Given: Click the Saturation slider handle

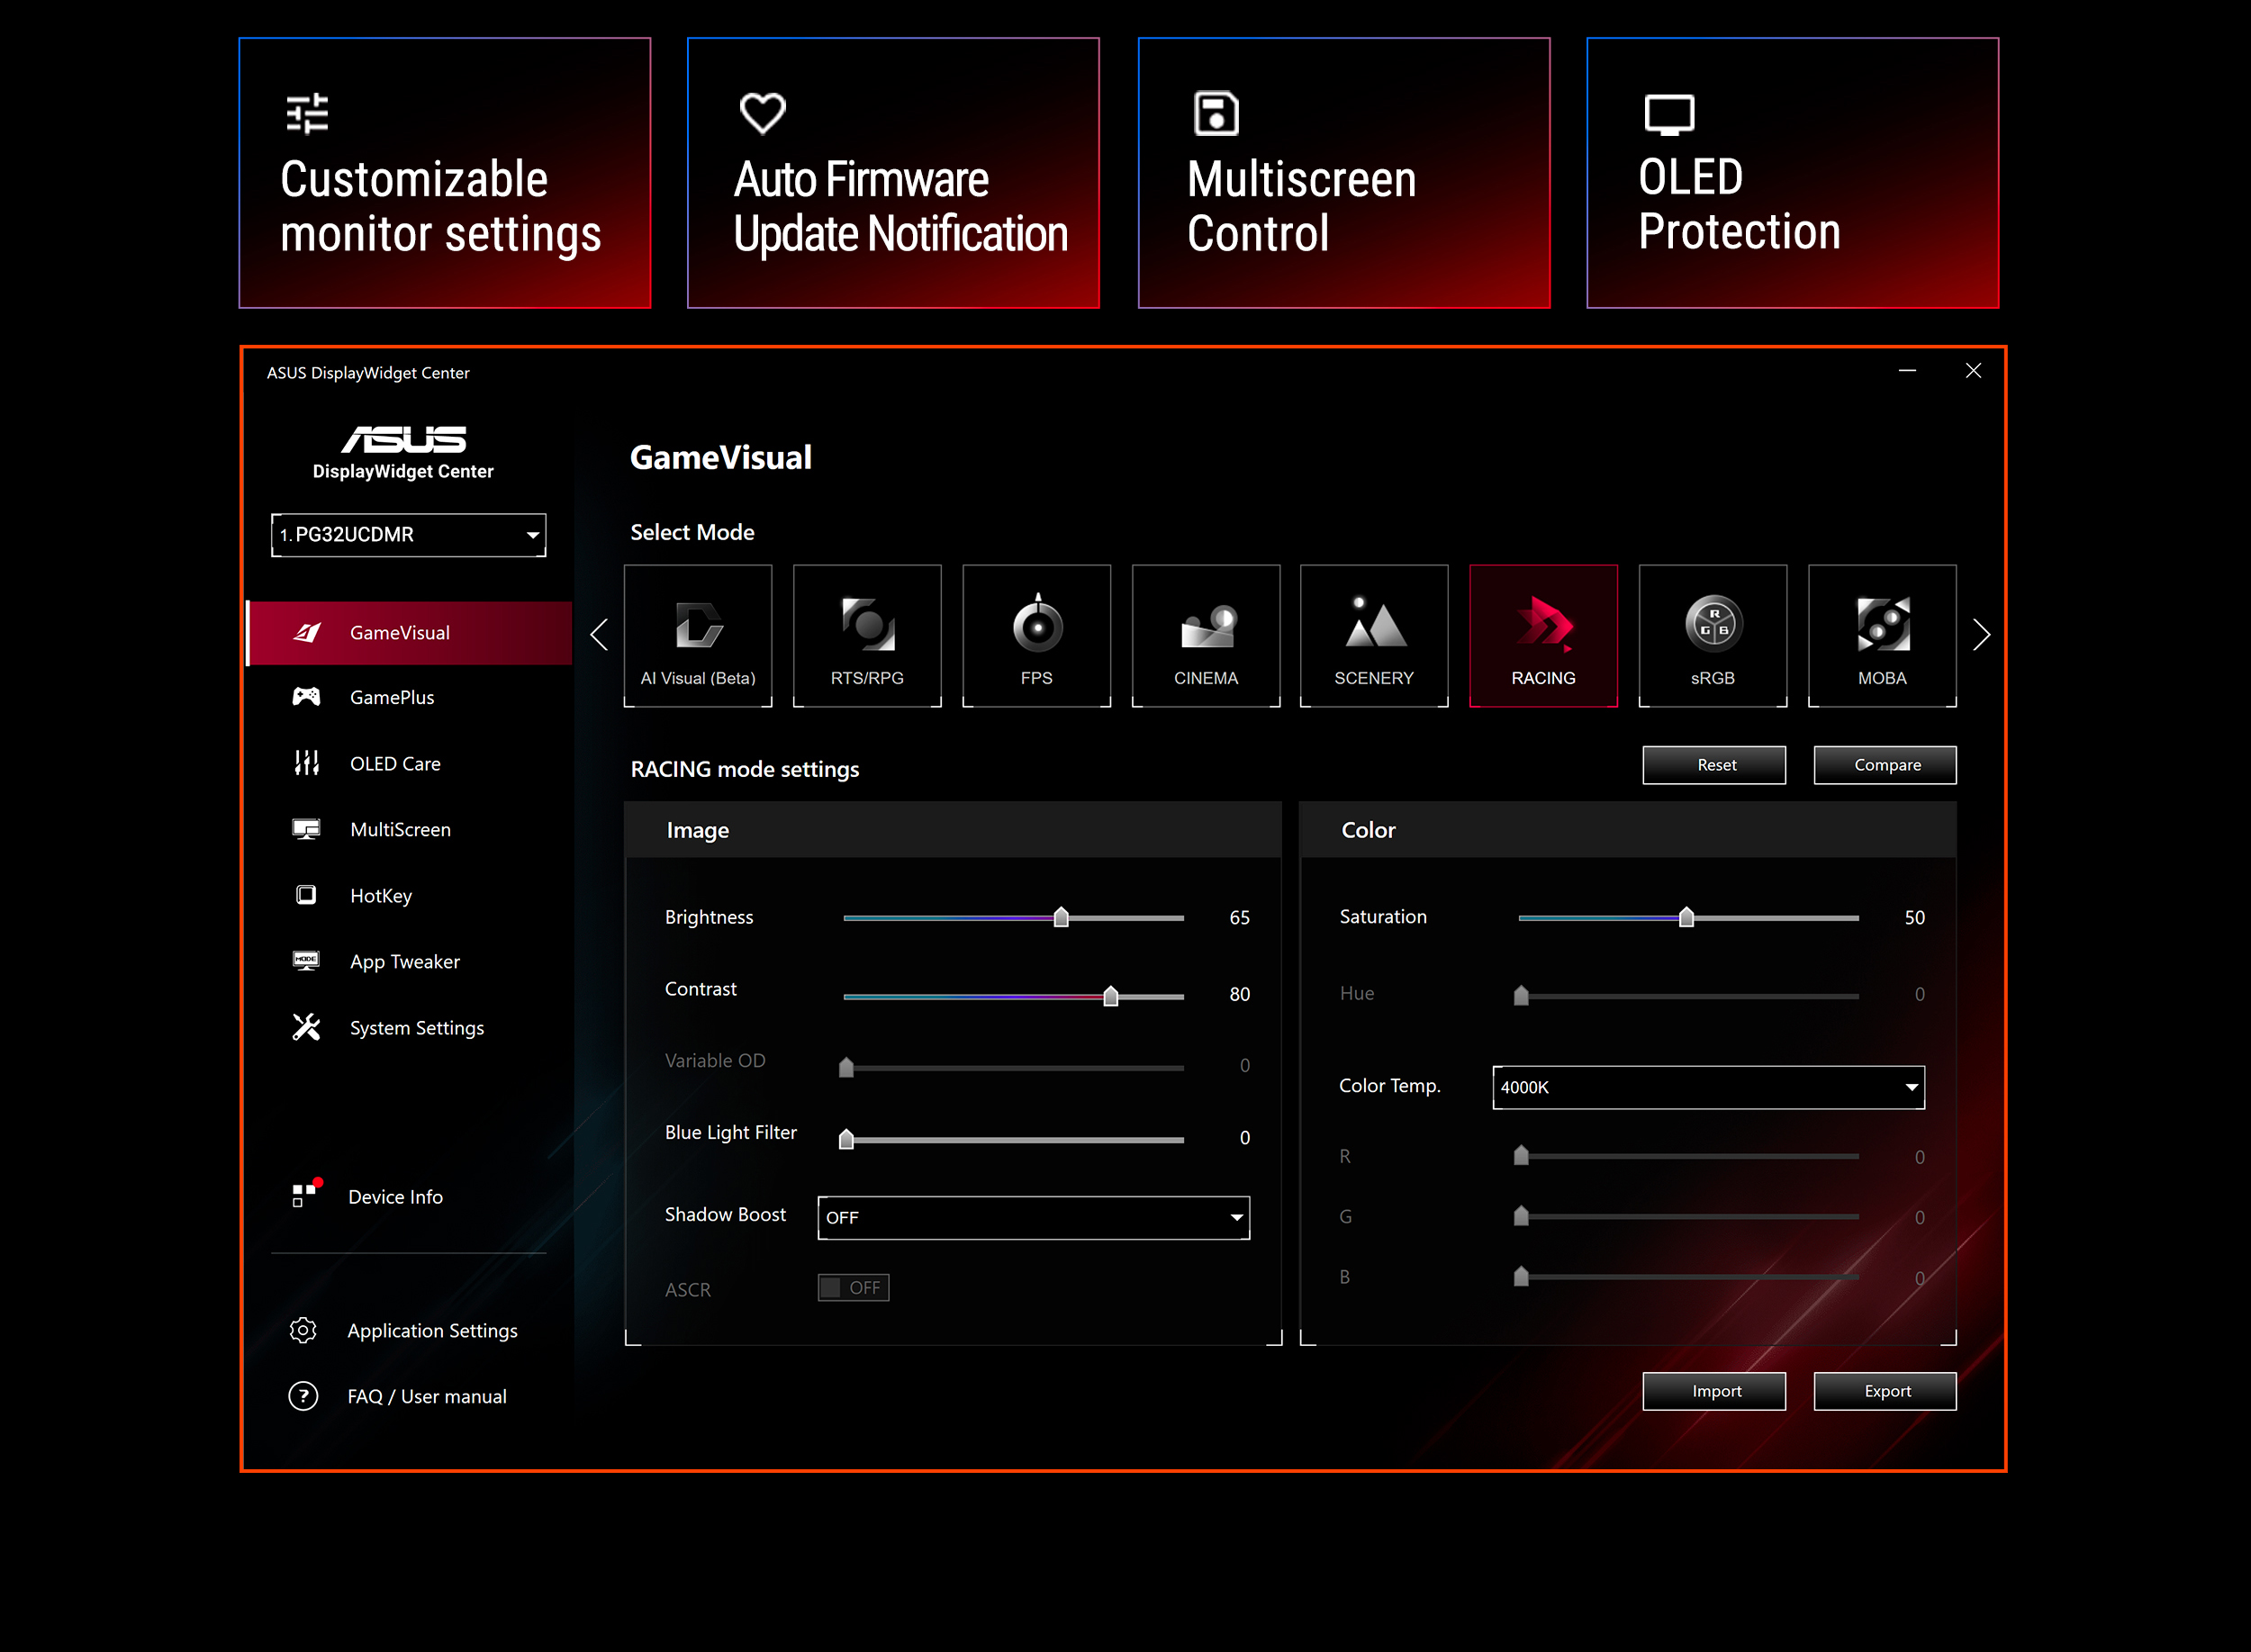Looking at the screenshot, I should click(1686, 916).
